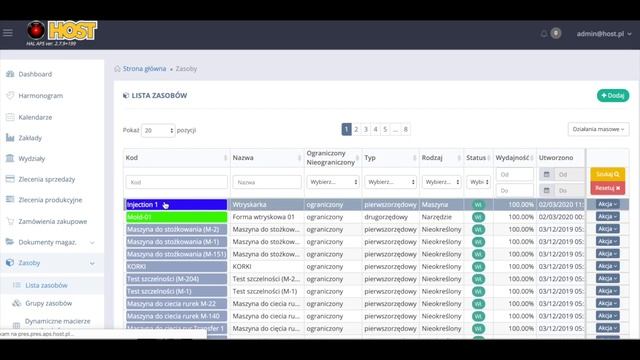Open Akcja menu for Injection 1
Viewport: 640px width, 360px height.
point(607,204)
